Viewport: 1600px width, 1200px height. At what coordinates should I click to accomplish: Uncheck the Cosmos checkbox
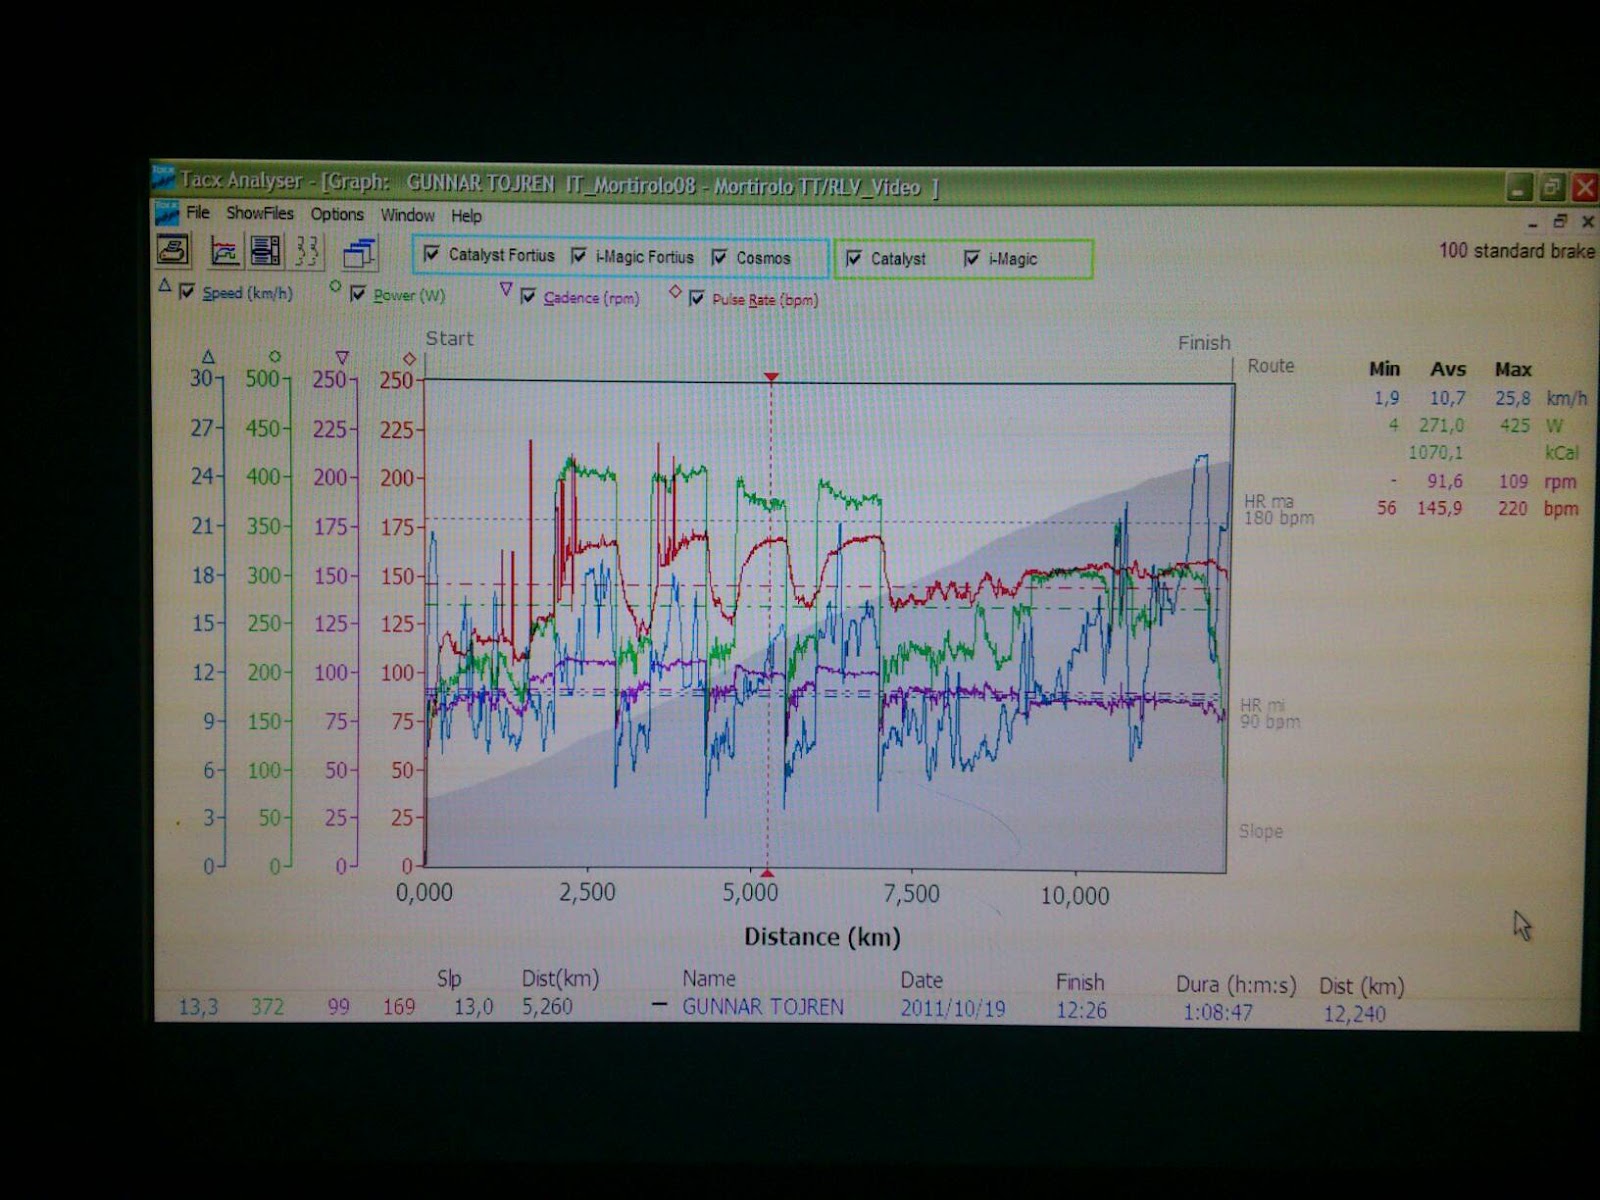[x=719, y=258]
